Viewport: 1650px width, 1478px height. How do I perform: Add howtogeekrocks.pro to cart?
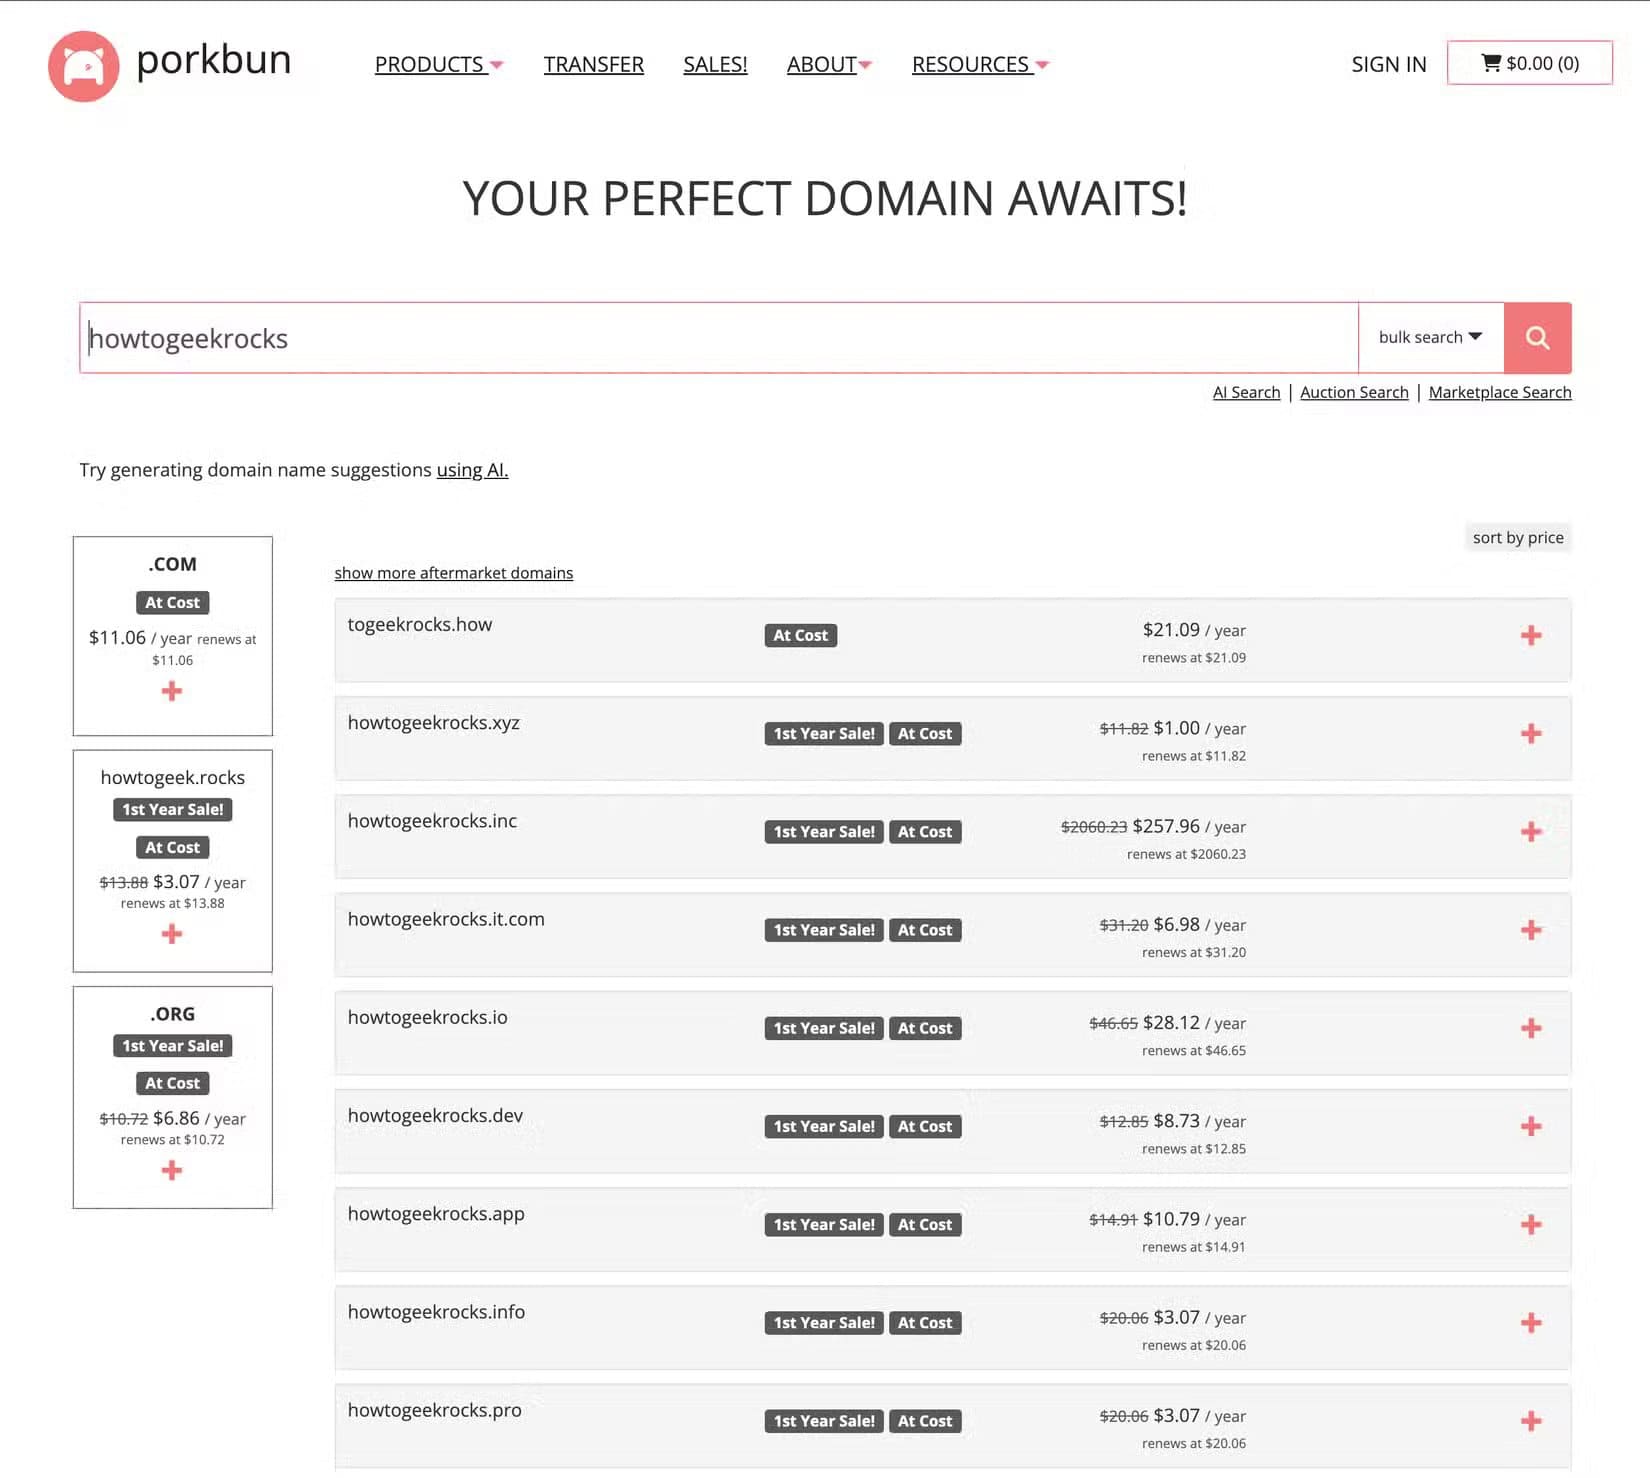[x=1531, y=1421]
